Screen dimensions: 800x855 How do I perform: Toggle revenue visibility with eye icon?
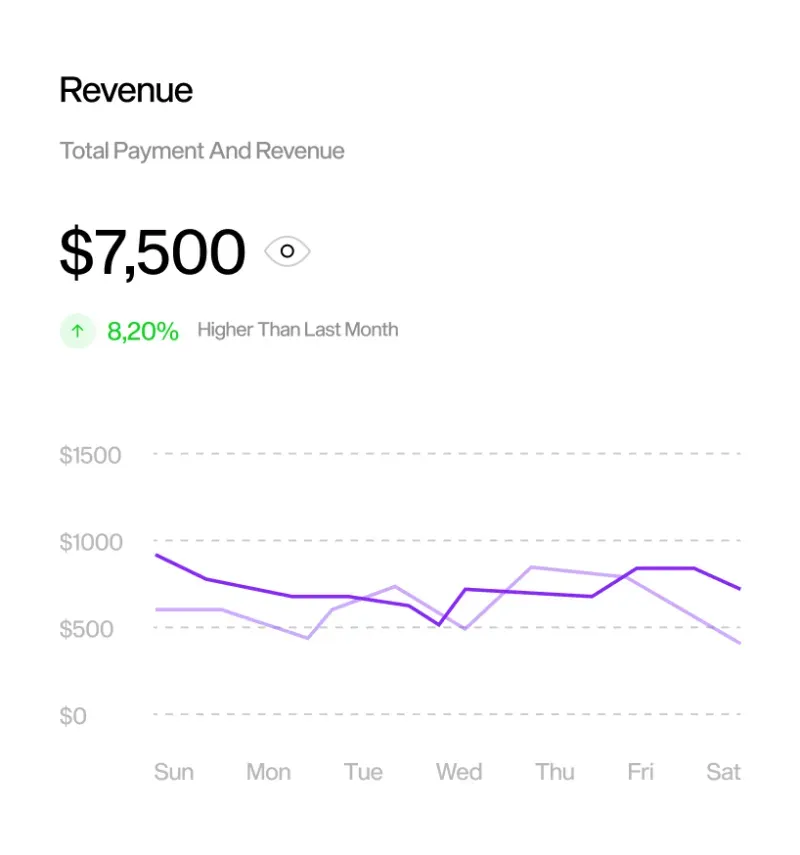[287, 251]
